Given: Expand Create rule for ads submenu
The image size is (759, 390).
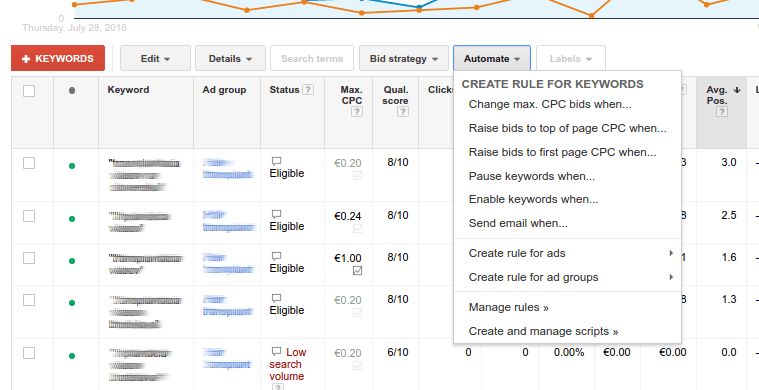Looking at the screenshot, I should point(567,253).
